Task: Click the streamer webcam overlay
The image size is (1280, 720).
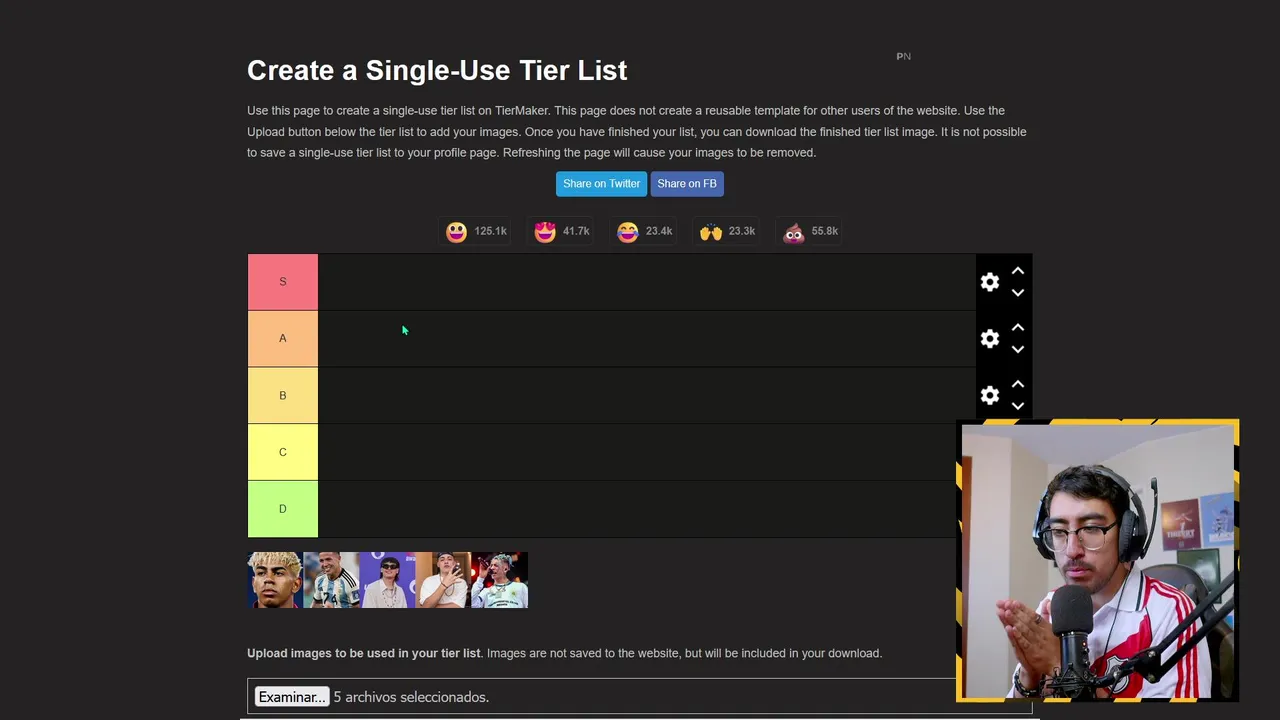Action: 1098,561
